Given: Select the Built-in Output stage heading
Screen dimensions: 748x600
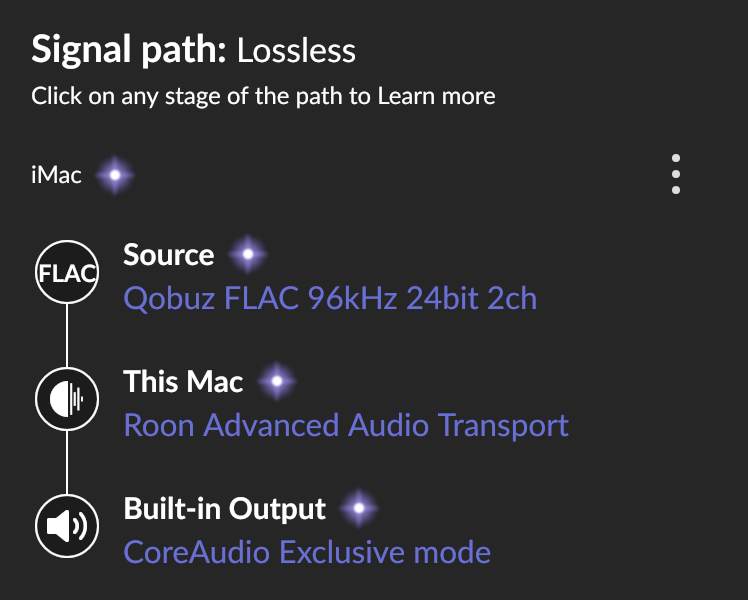Looking at the screenshot, I should (x=225, y=509).
